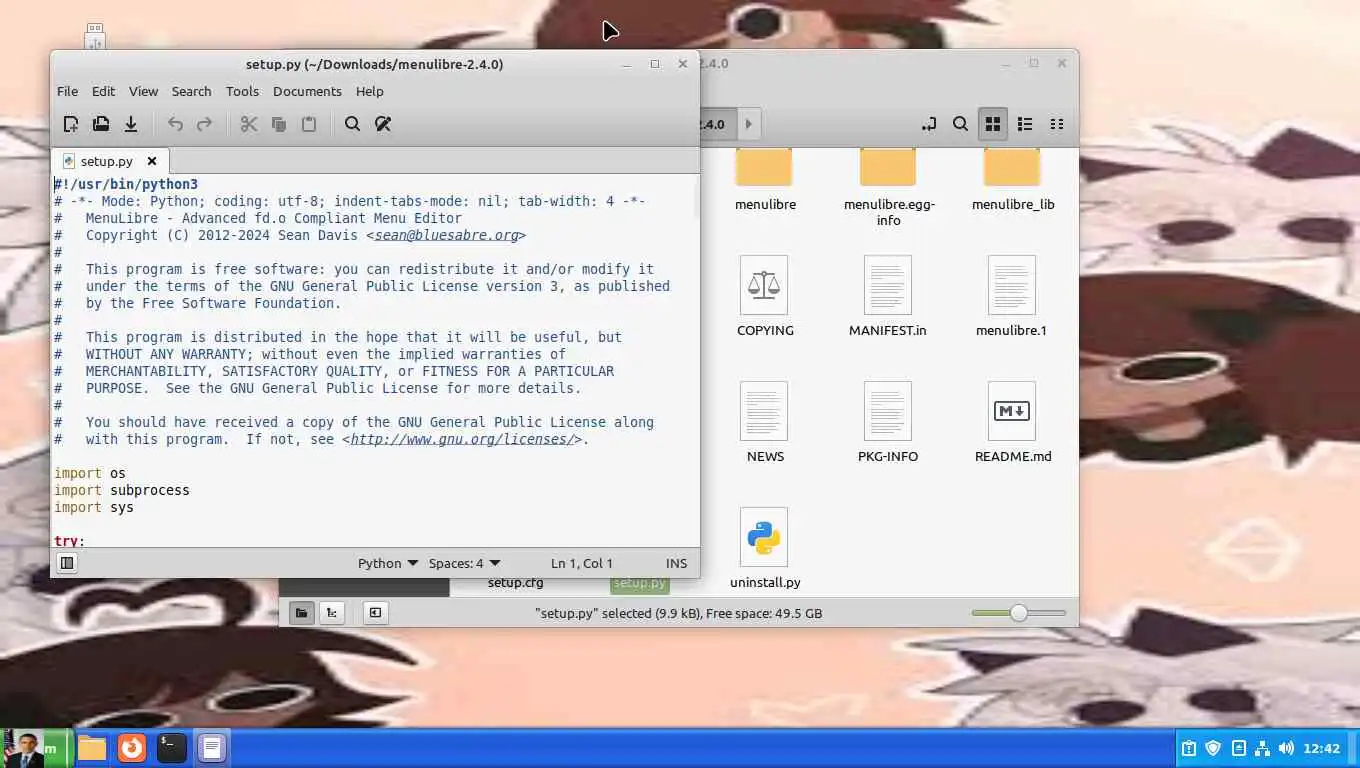Select the NEWS file

click(x=765, y=422)
